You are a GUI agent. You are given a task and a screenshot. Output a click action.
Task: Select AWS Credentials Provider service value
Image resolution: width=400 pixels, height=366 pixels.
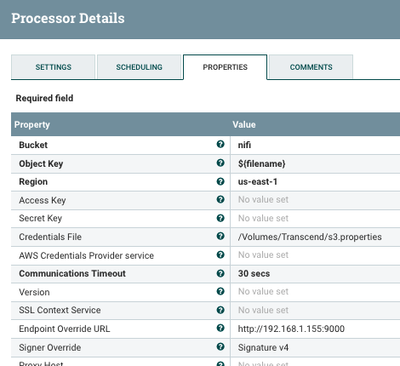pos(315,255)
